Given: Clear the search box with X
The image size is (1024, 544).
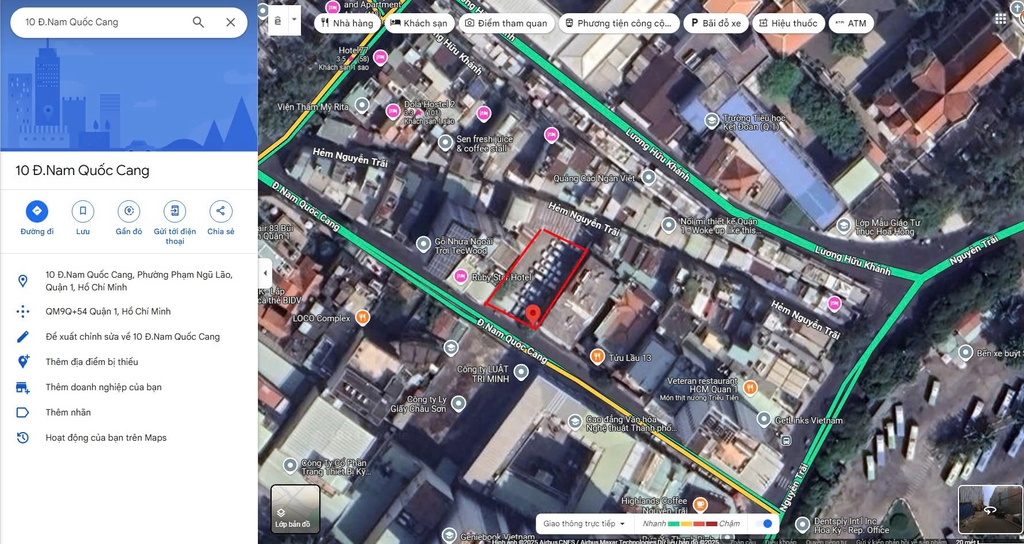Looking at the screenshot, I should [x=231, y=22].
